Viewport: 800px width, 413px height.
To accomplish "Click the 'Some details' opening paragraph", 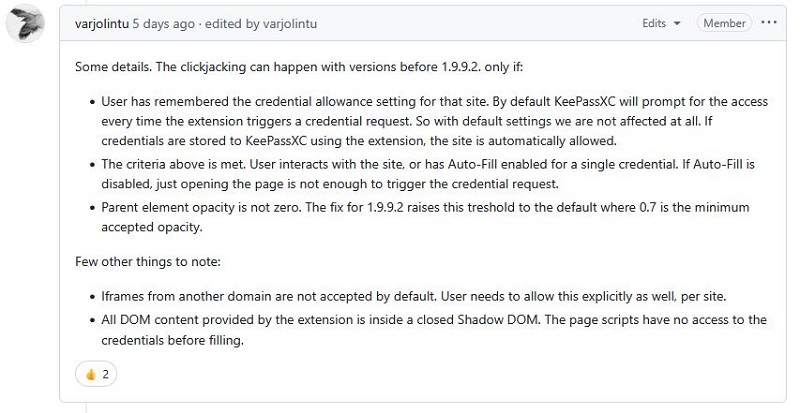I will pyautogui.click(x=299, y=67).
